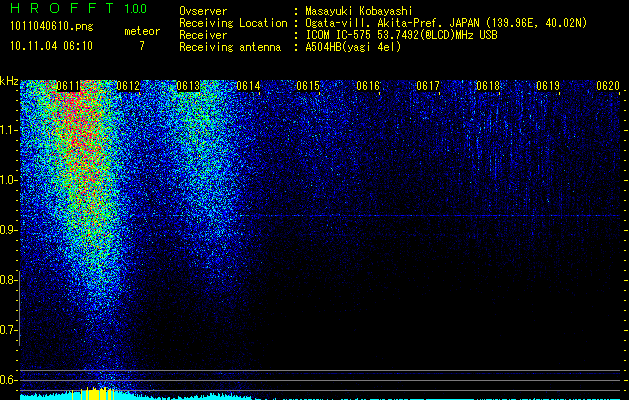Click the 0.7 kHz axis label
The width and height of the screenshot is (629, 400).
(x=8, y=330)
